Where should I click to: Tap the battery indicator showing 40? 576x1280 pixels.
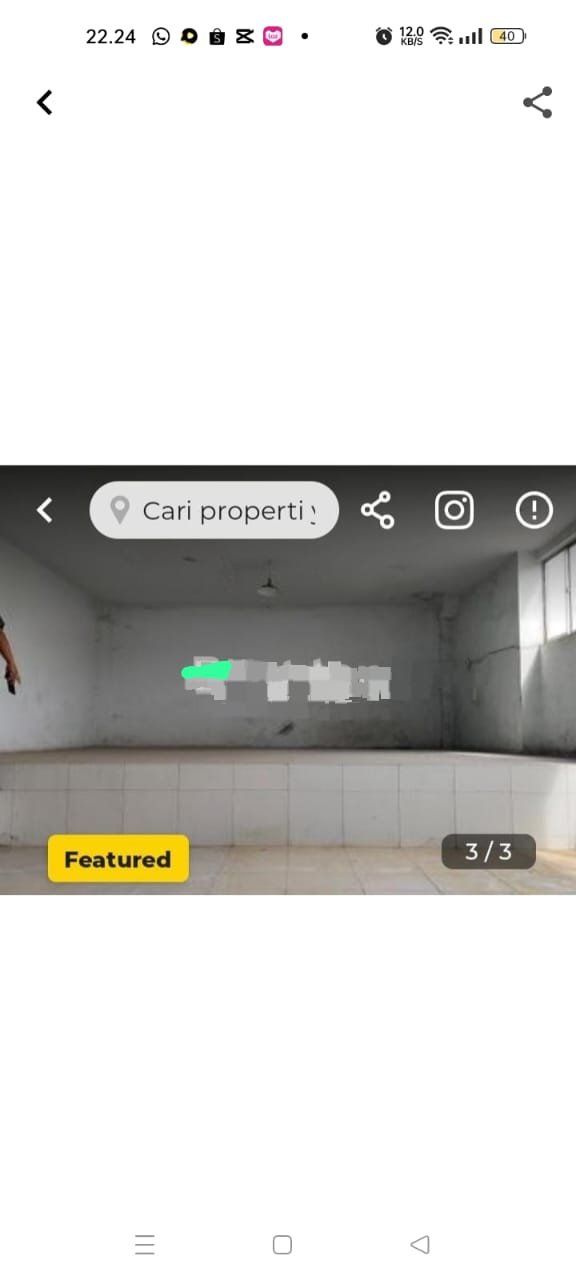pyautogui.click(x=508, y=36)
